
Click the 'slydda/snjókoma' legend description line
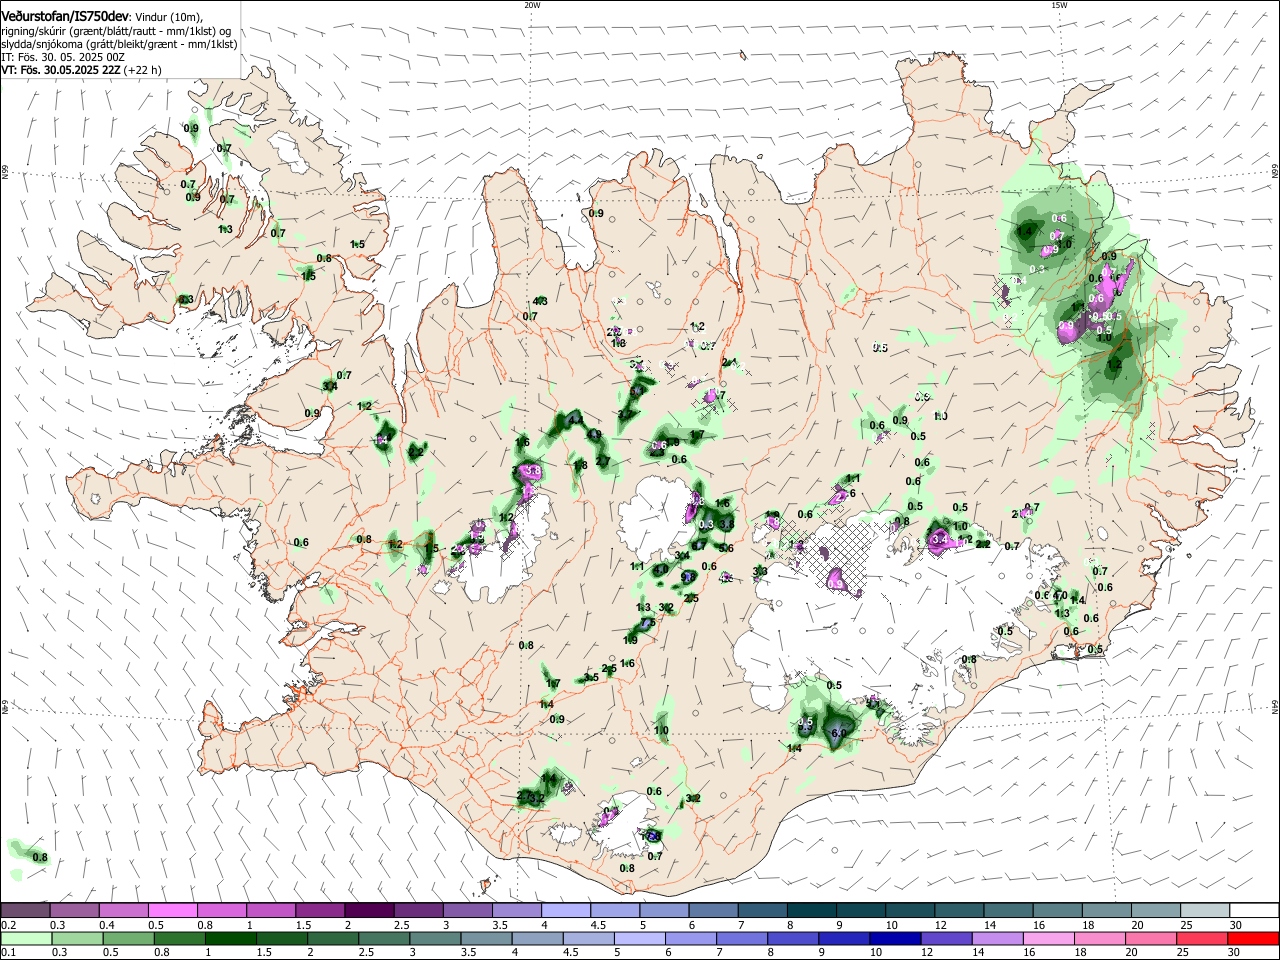119,44
